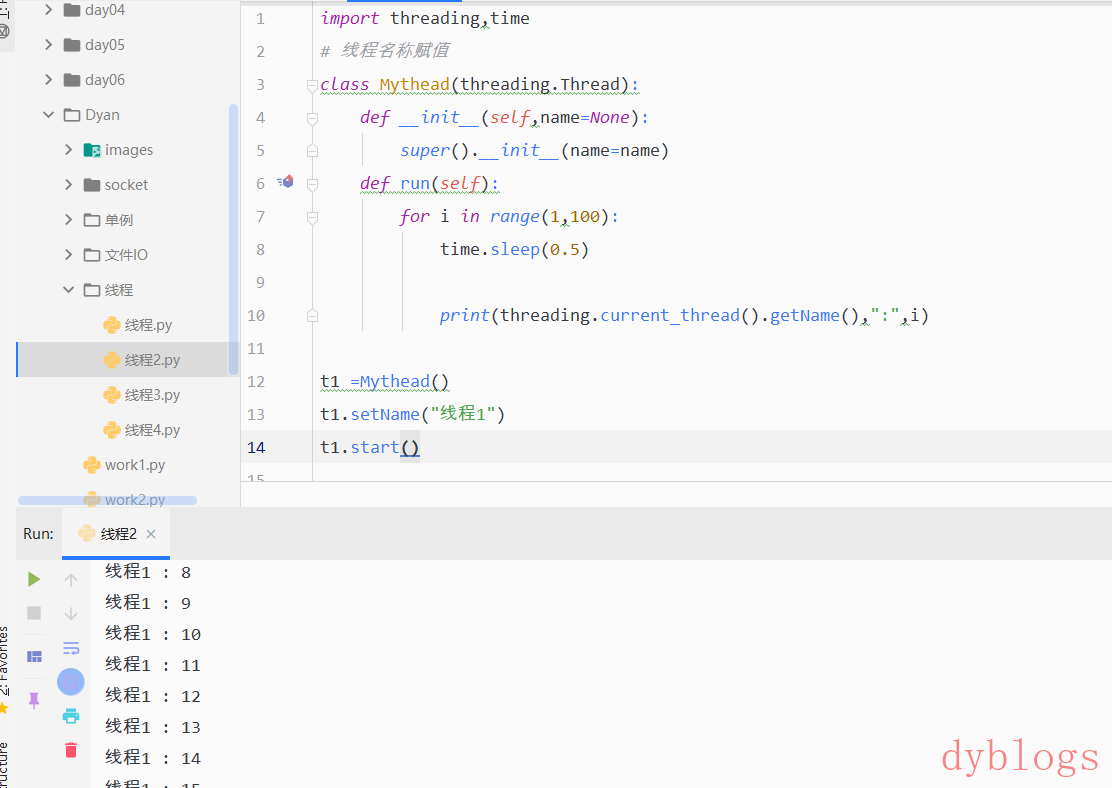This screenshot has width=1112, height=788.
Task: Click the override method gutter icon on line 6
Action: pyautogui.click(x=286, y=182)
